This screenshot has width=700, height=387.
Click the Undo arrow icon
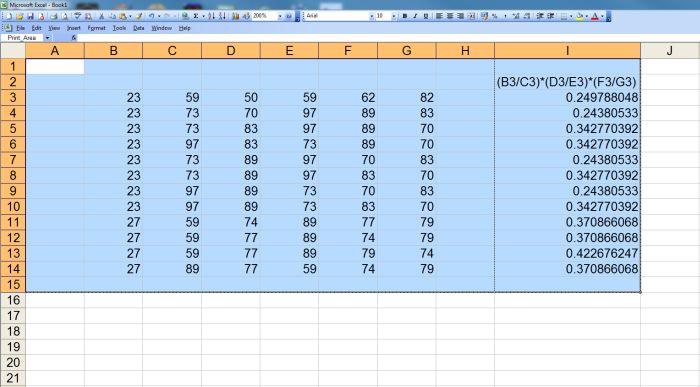point(151,16)
